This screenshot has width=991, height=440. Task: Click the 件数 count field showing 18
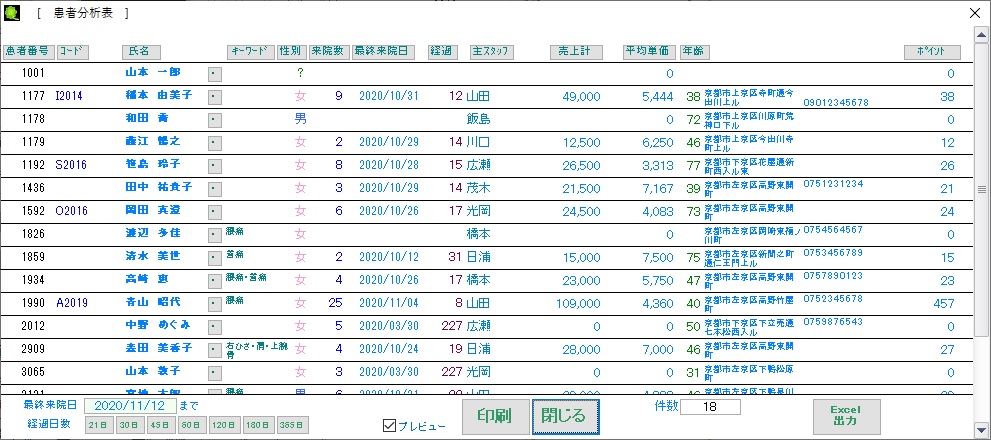[x=710, y=406]
